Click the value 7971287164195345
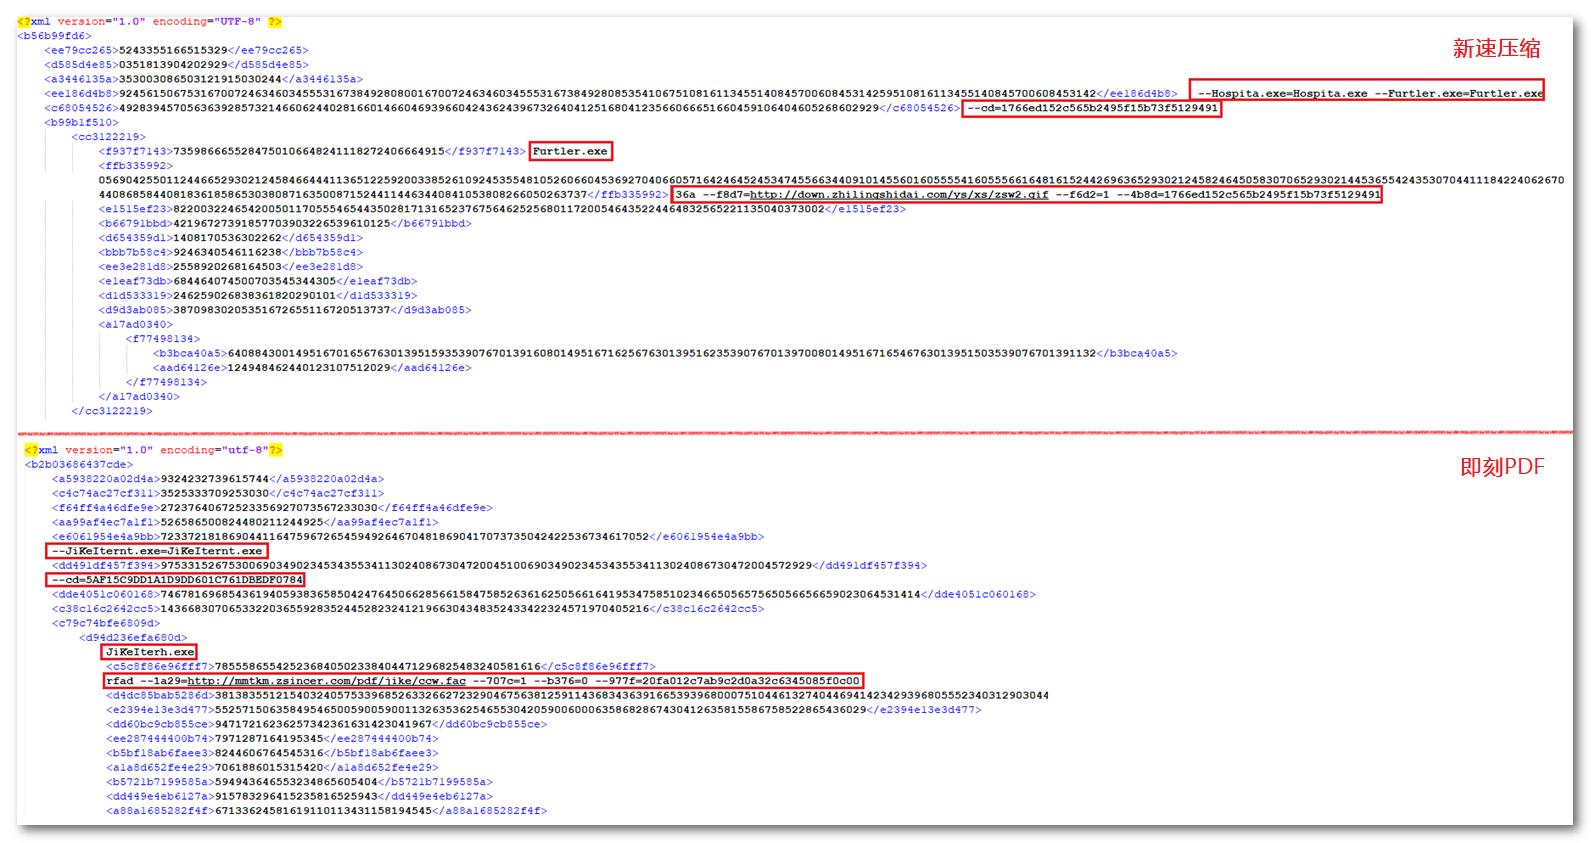1591x843 pixels. [269, 739]
